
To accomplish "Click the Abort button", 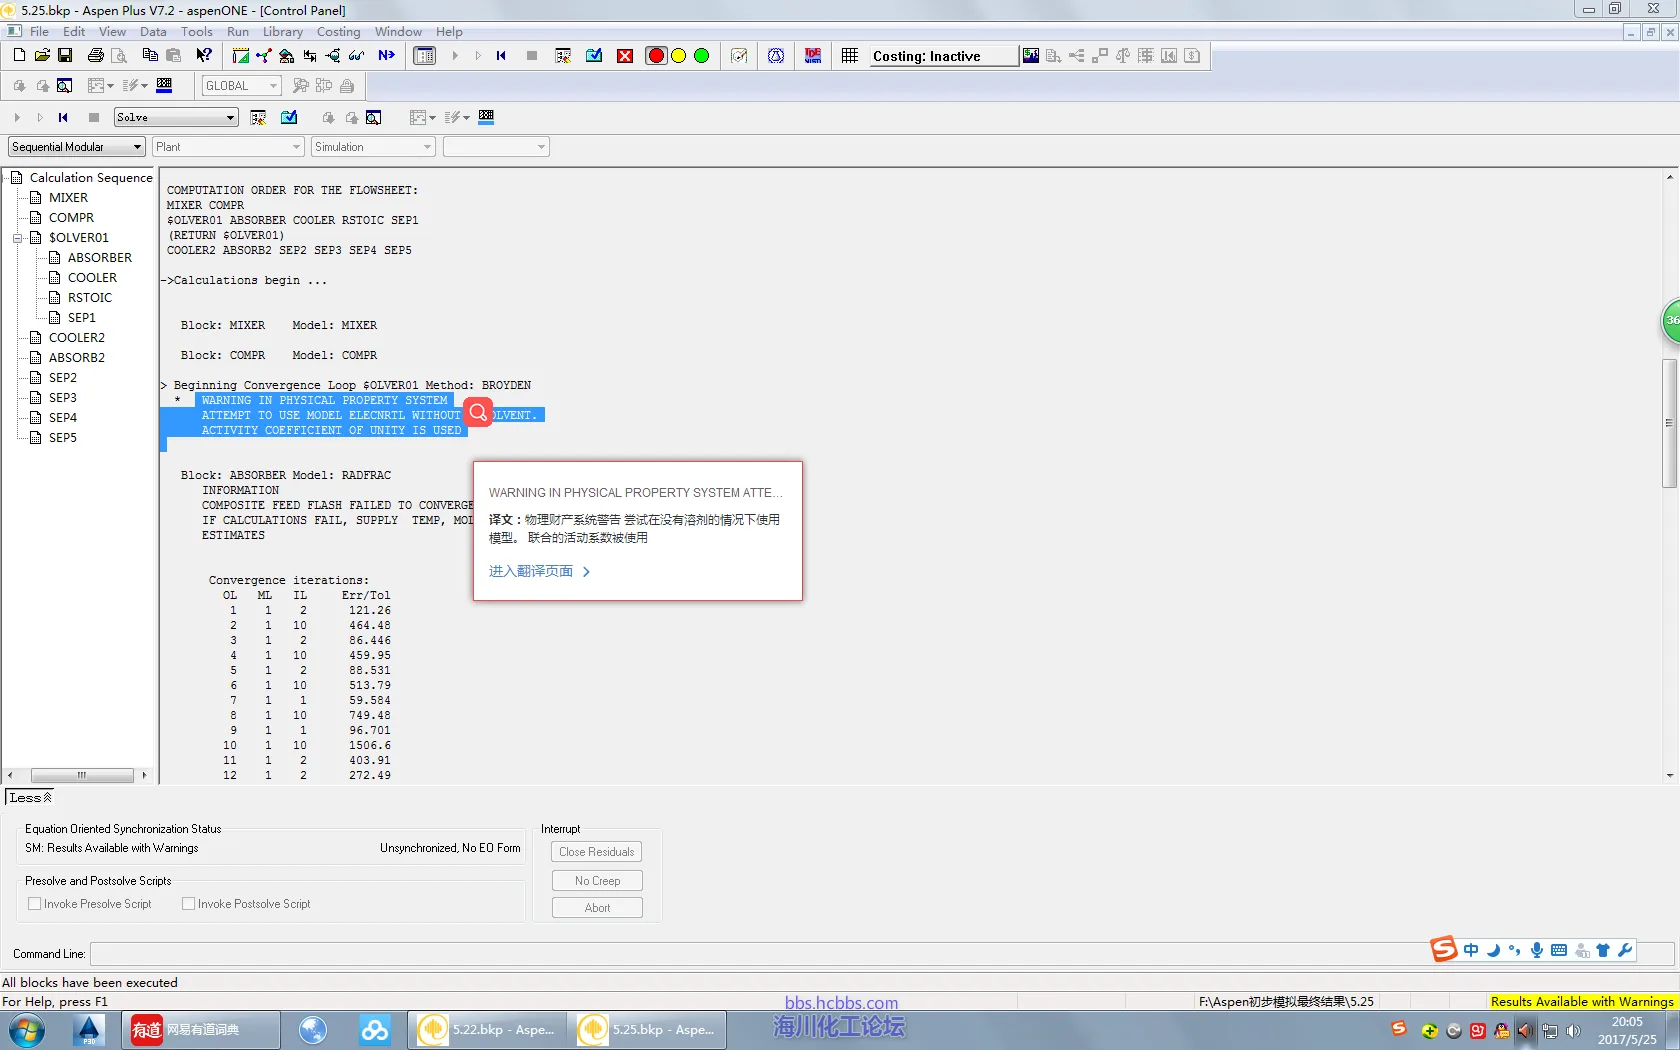I will coord(597,908).
